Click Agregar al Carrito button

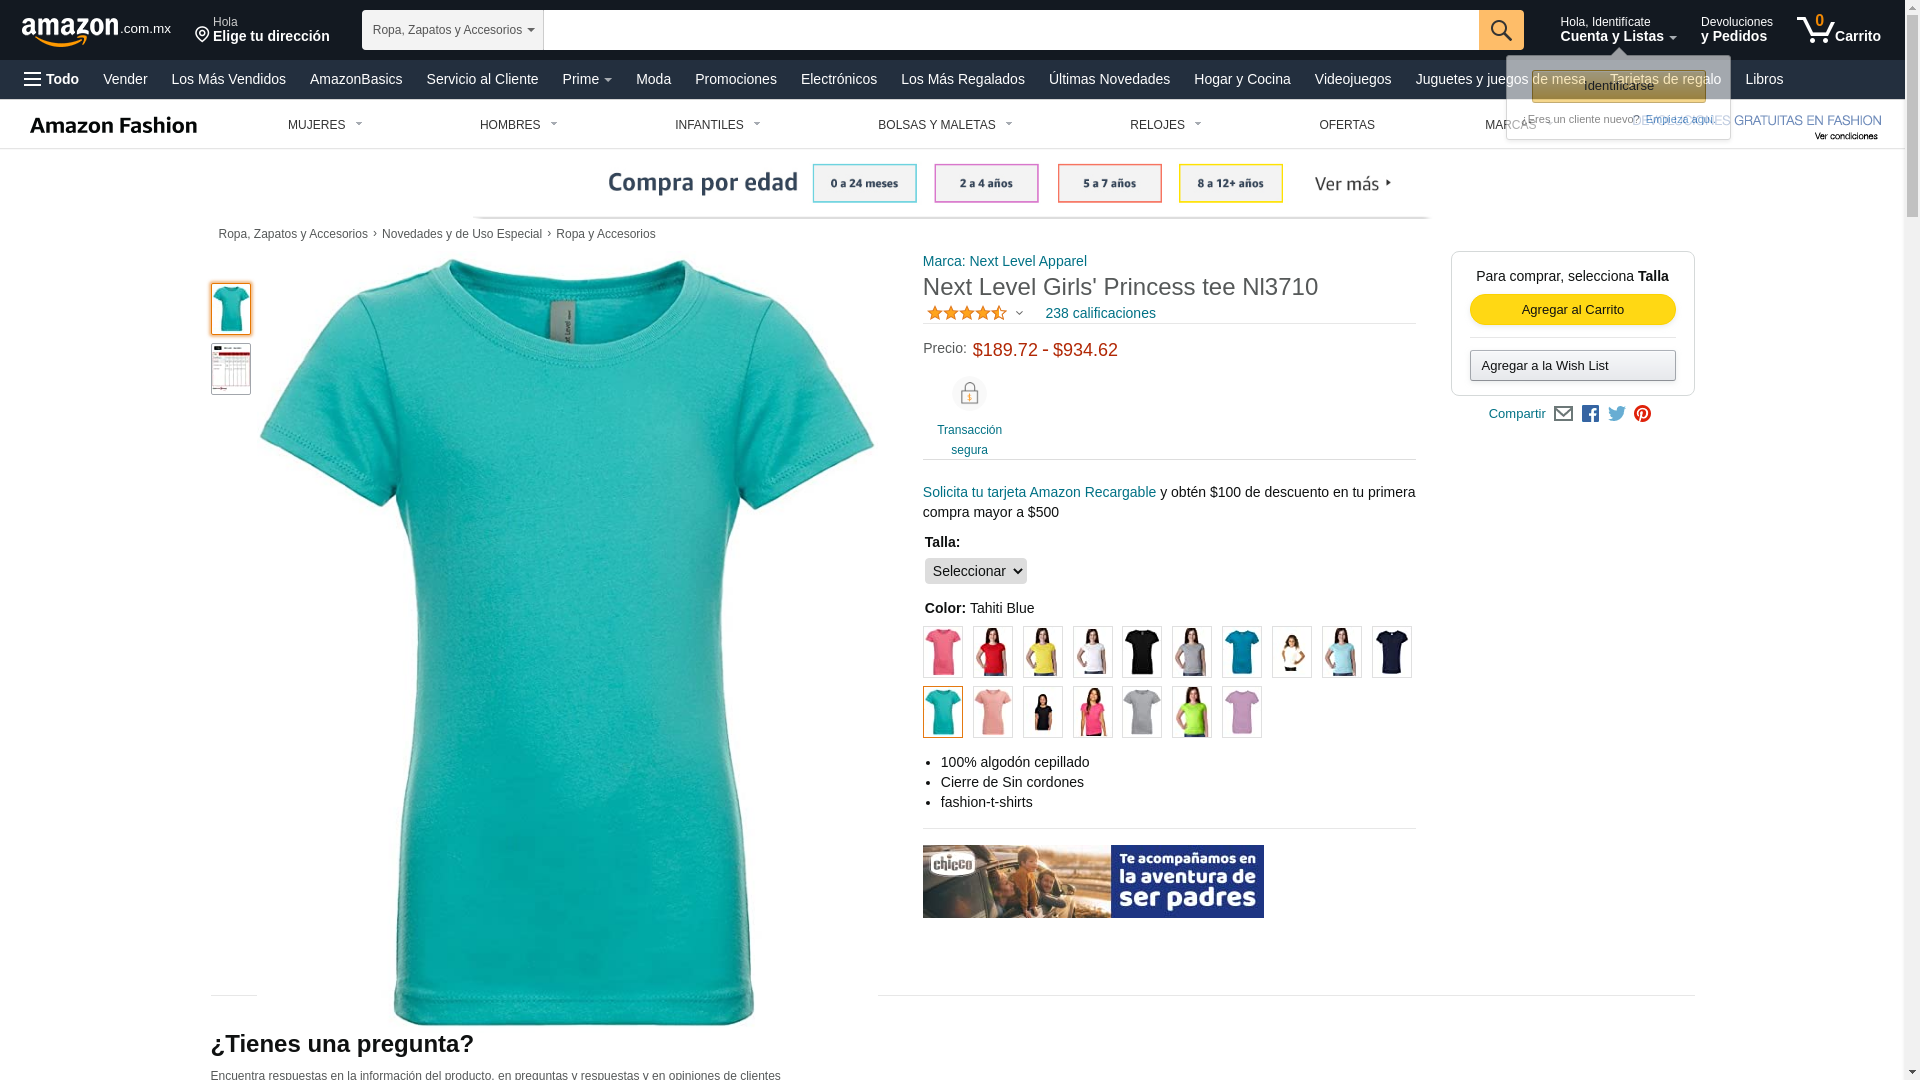[1572, 310]
